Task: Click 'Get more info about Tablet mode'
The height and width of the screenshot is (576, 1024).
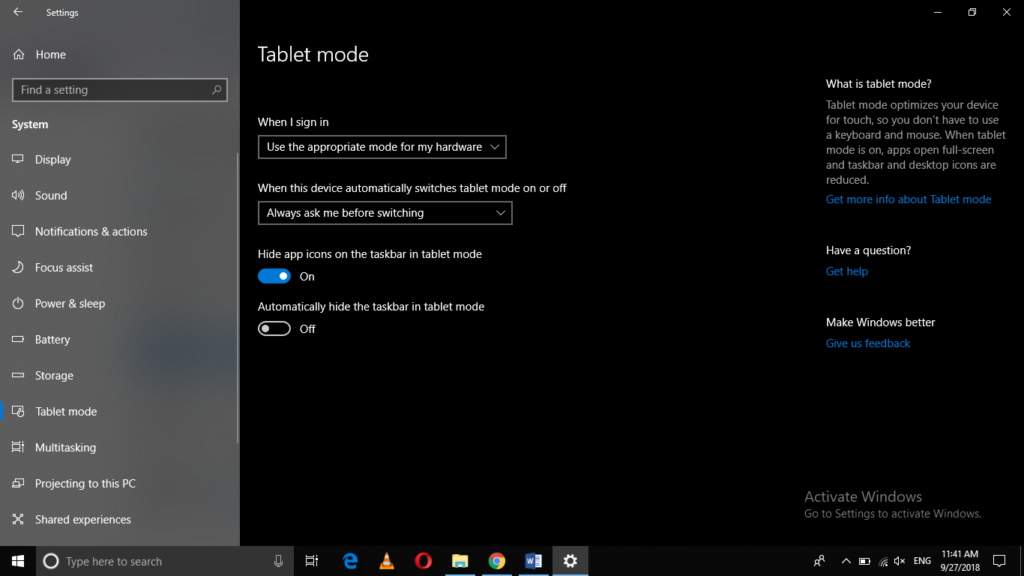Action: point(908,199)
